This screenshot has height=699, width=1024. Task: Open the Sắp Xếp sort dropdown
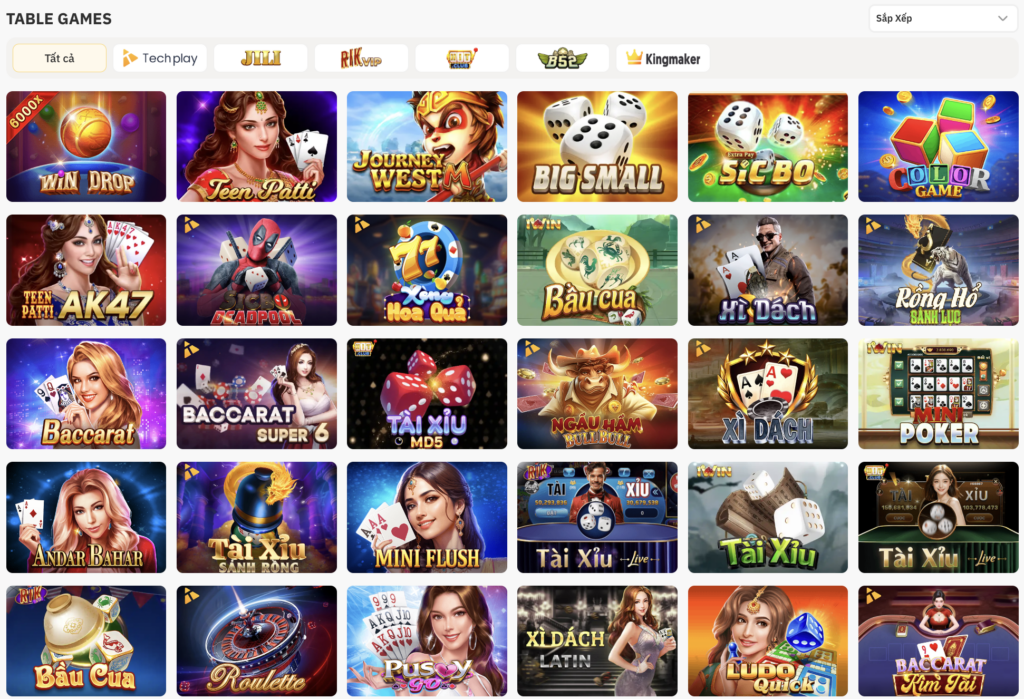point(943,18)
